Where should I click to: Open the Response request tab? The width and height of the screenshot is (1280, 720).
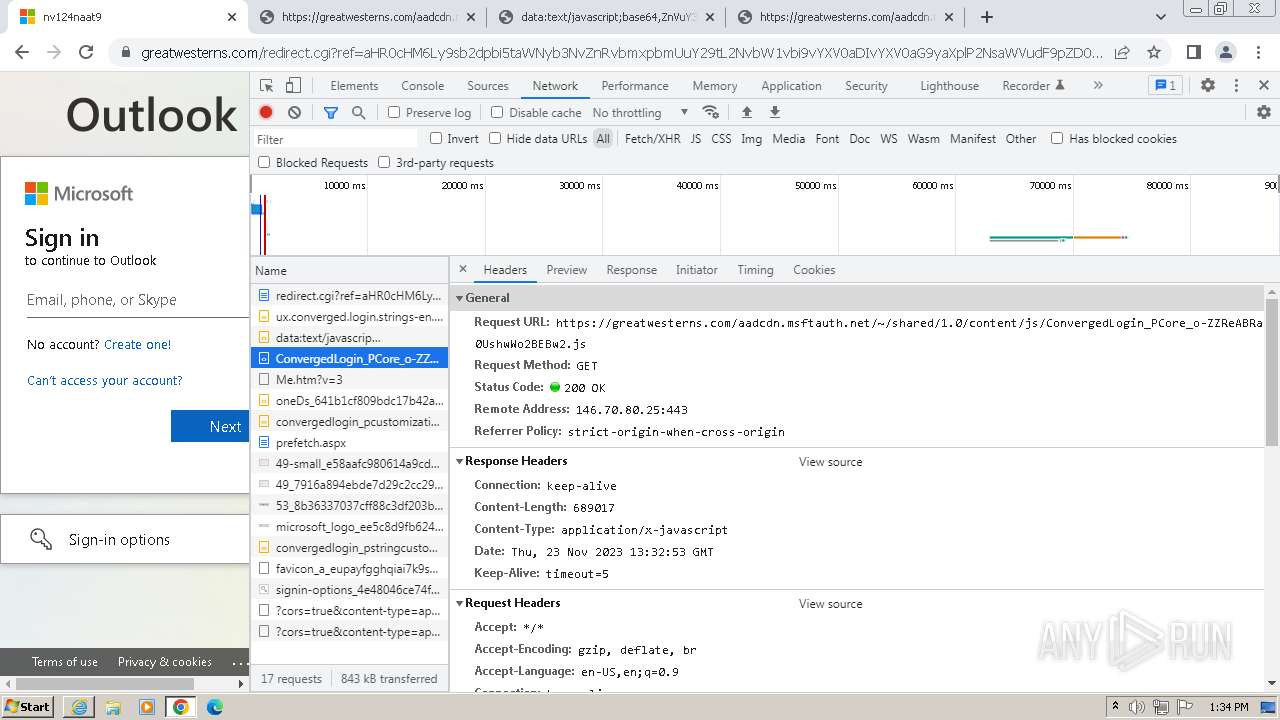[x=632, y=270]
